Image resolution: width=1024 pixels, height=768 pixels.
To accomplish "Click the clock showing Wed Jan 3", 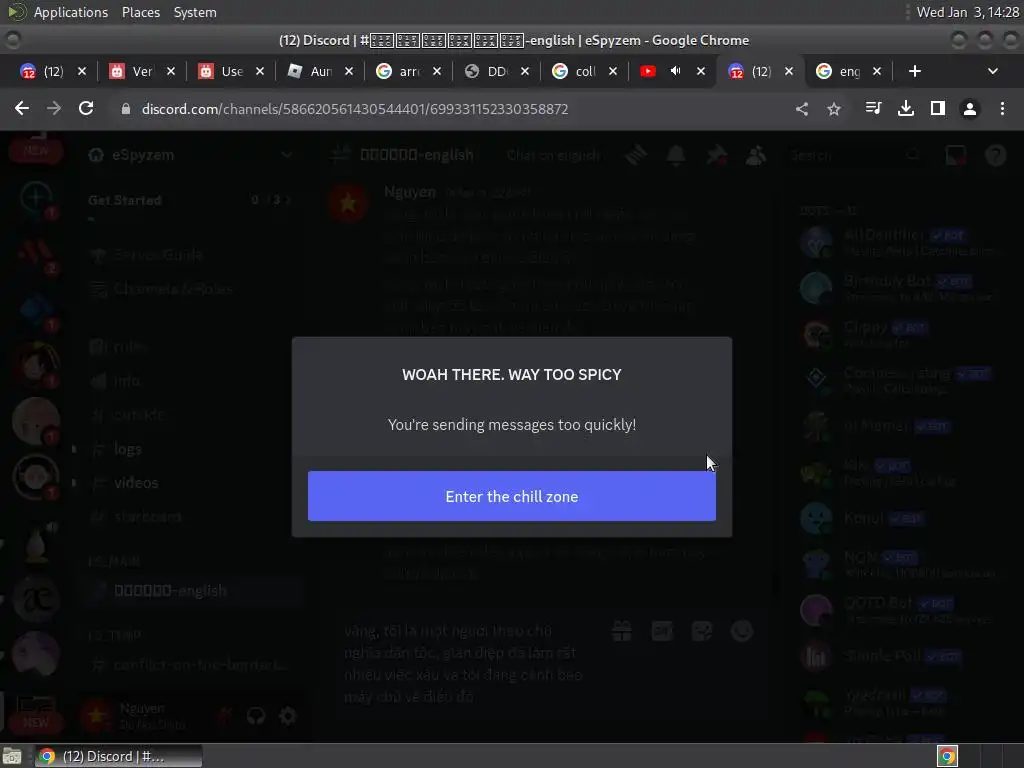I will point(967,12).
